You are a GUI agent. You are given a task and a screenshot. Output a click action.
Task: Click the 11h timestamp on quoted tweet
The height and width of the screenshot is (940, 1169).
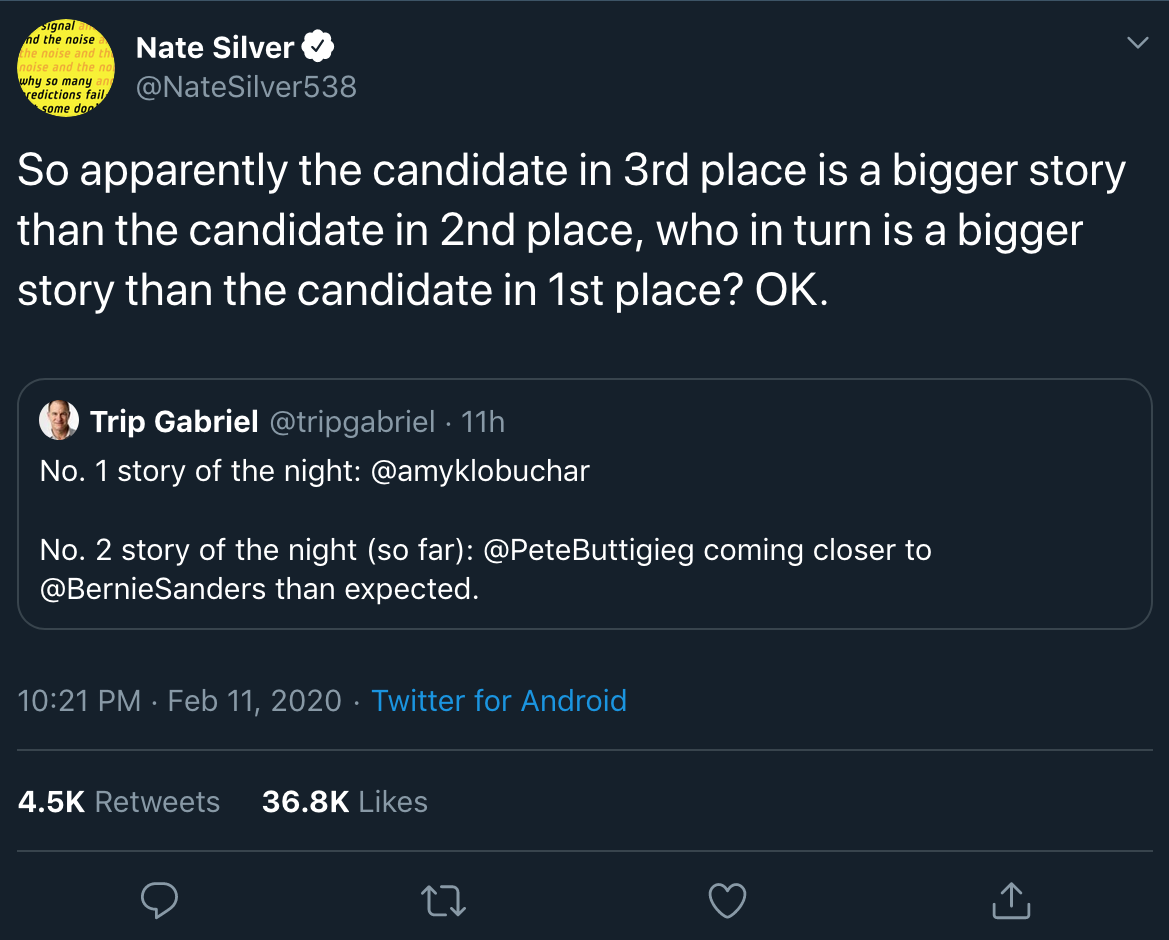coord(483,422)
